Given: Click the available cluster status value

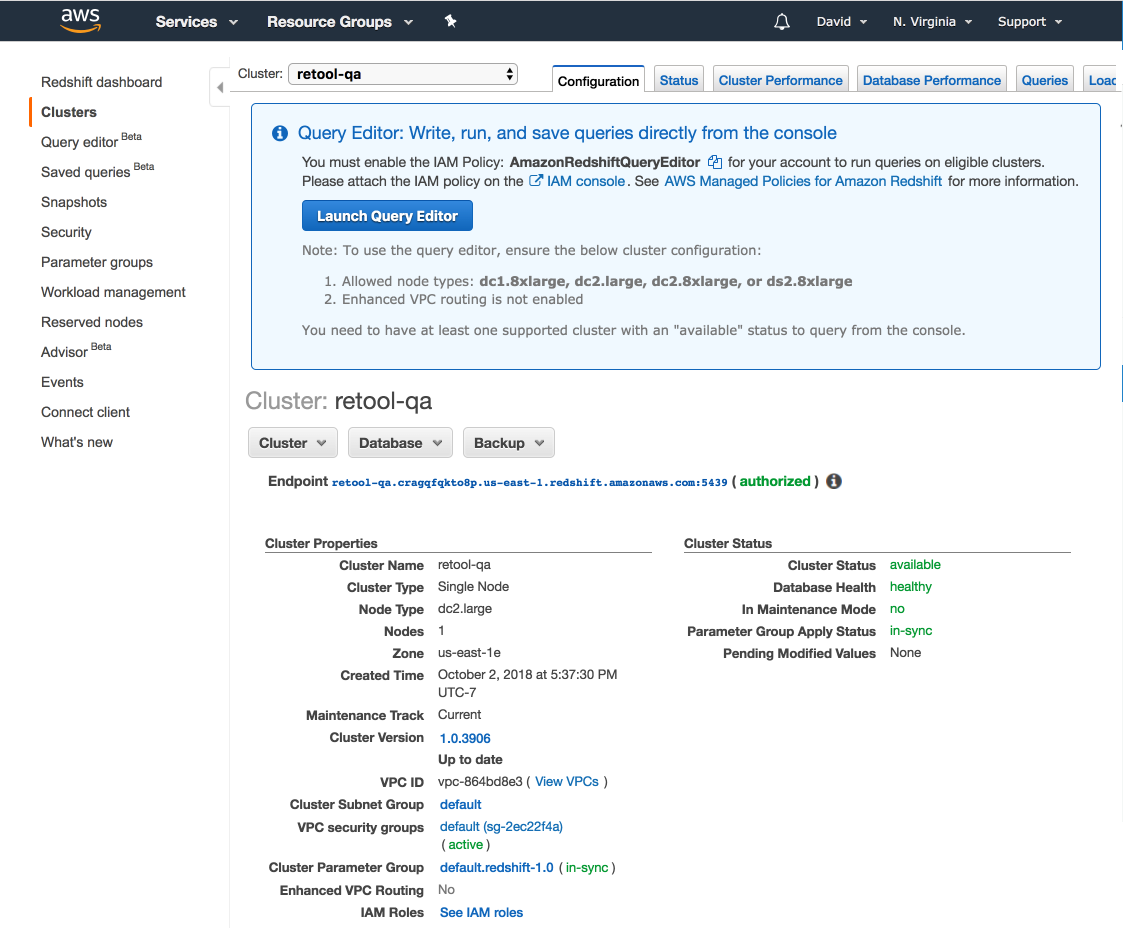Looking at the screenshot, I should (x=915, y=565).
